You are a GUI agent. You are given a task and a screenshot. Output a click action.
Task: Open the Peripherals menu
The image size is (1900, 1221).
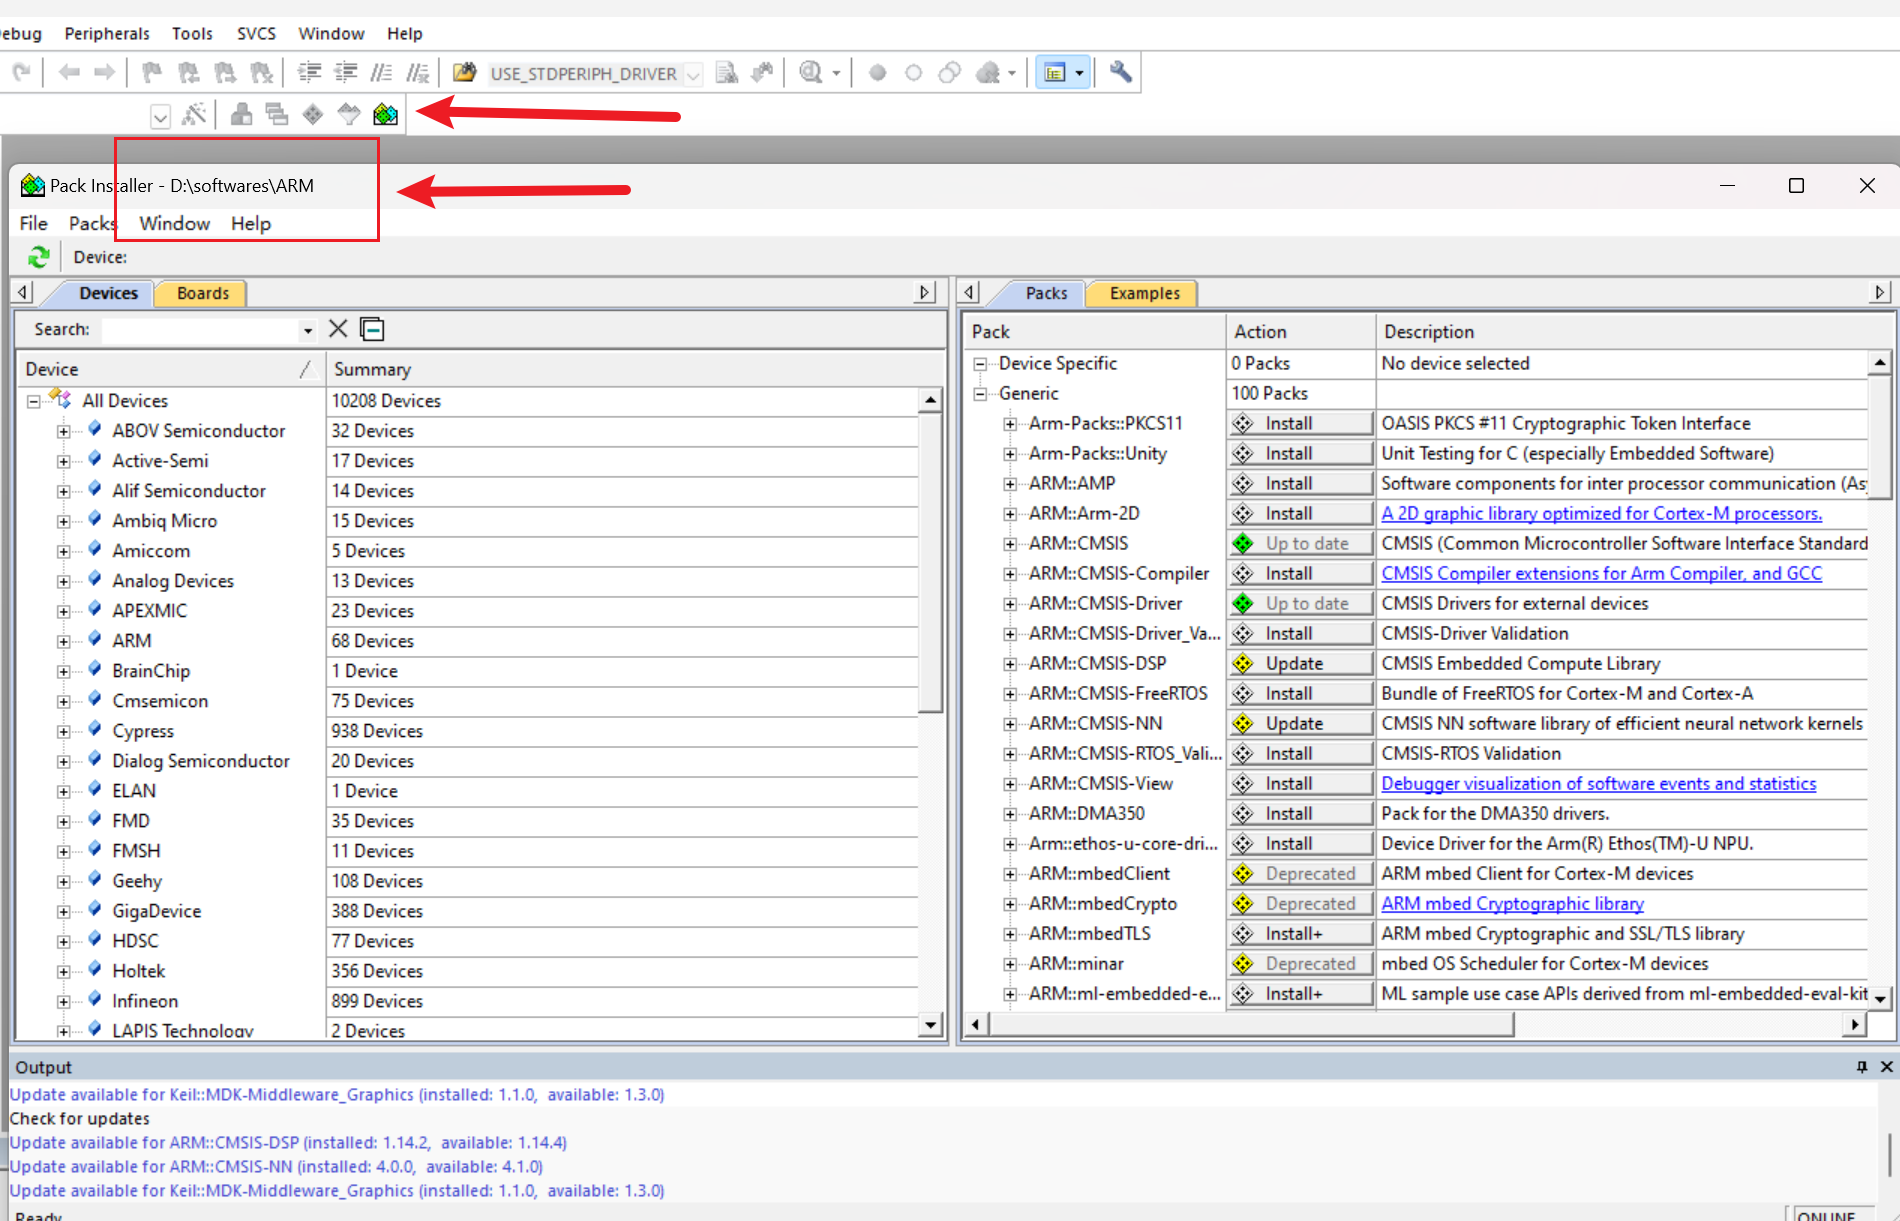pos(106,33)
